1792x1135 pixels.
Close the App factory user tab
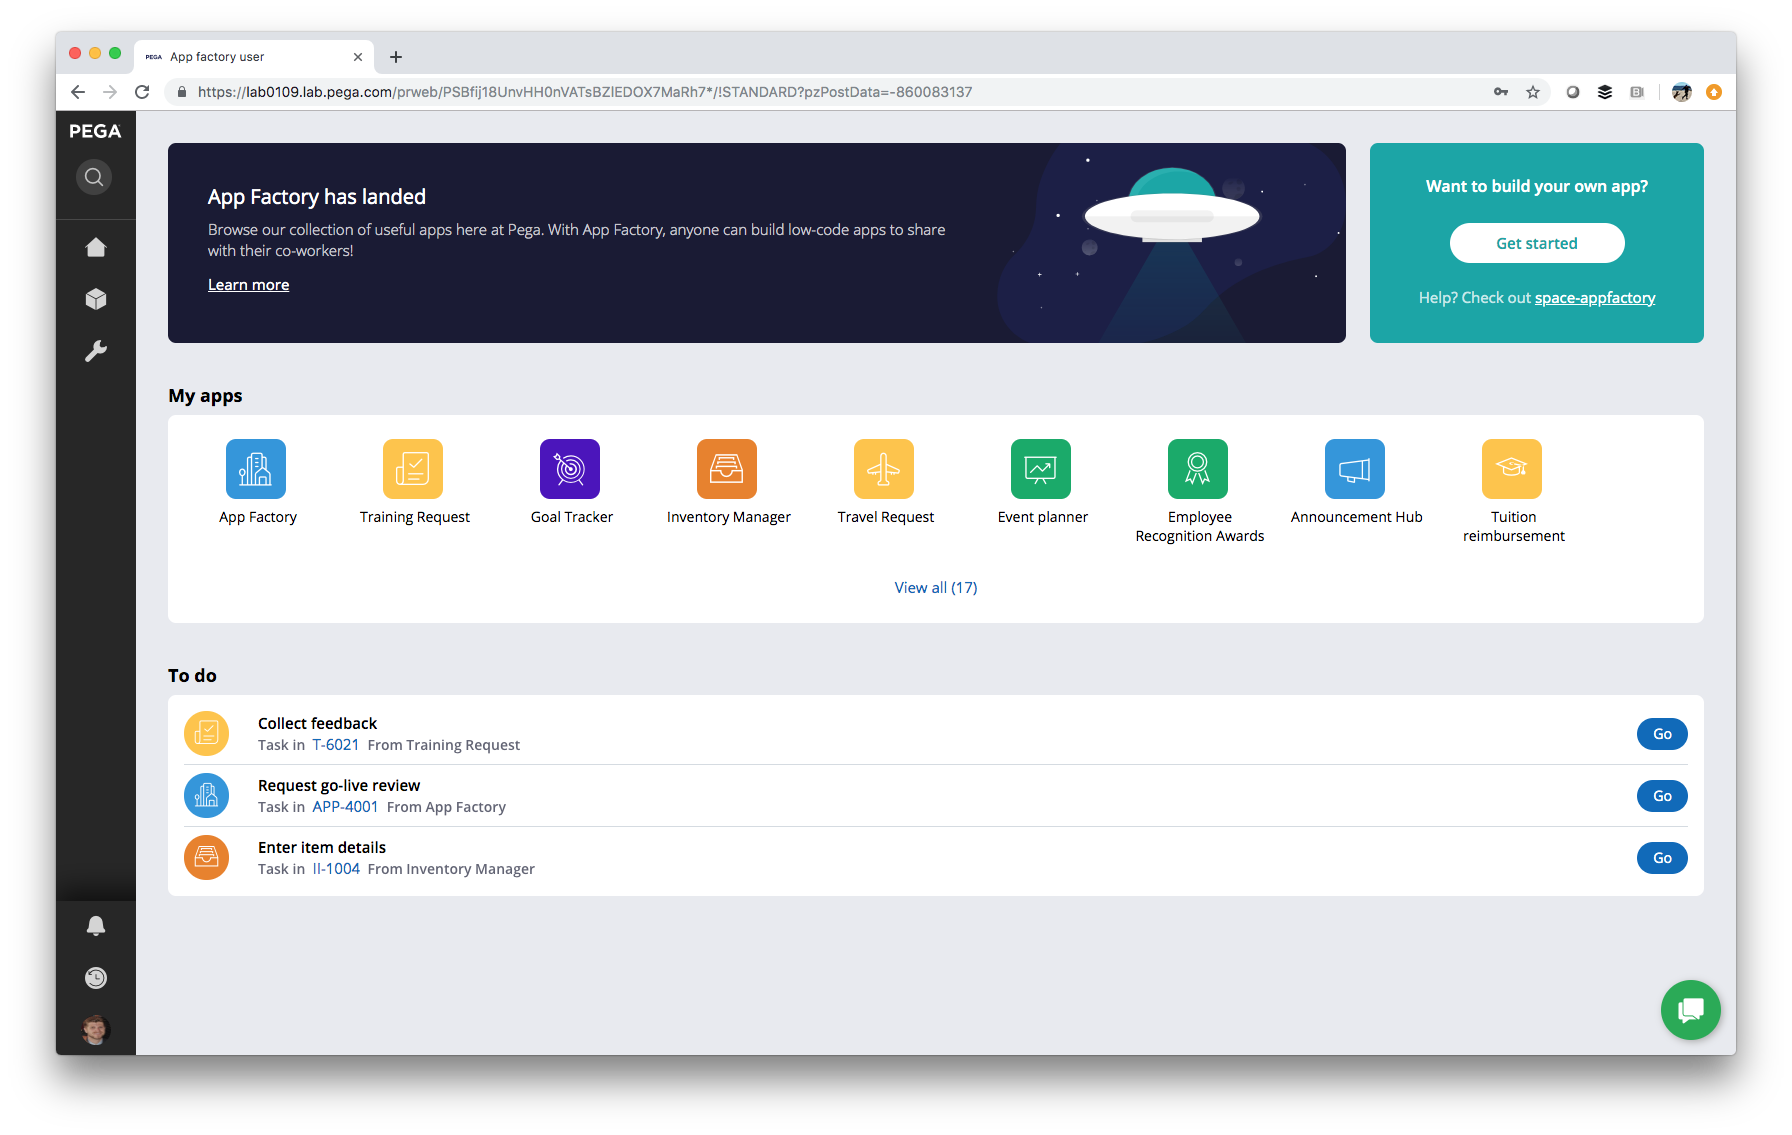(x=358, y=57)
